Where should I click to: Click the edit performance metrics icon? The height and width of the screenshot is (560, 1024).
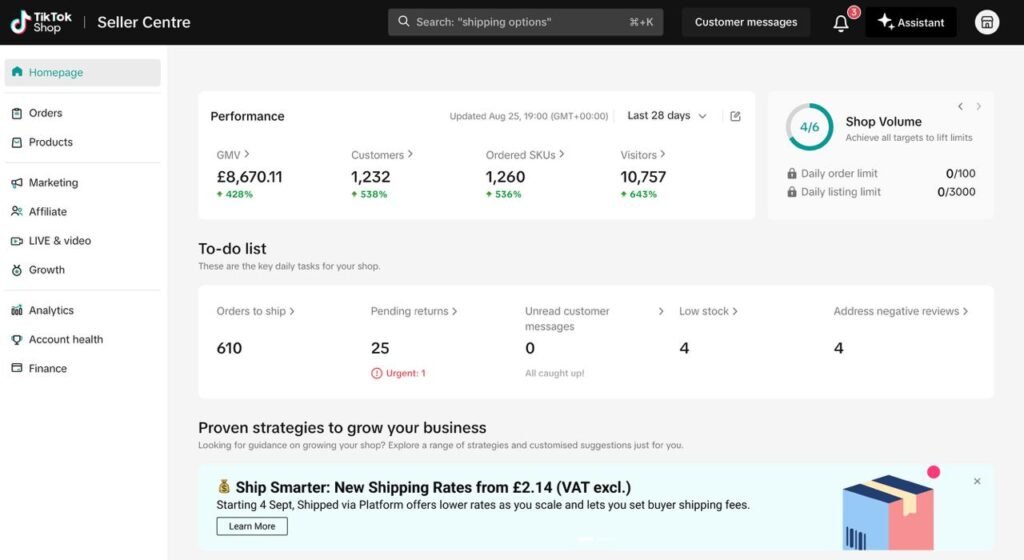735,116
